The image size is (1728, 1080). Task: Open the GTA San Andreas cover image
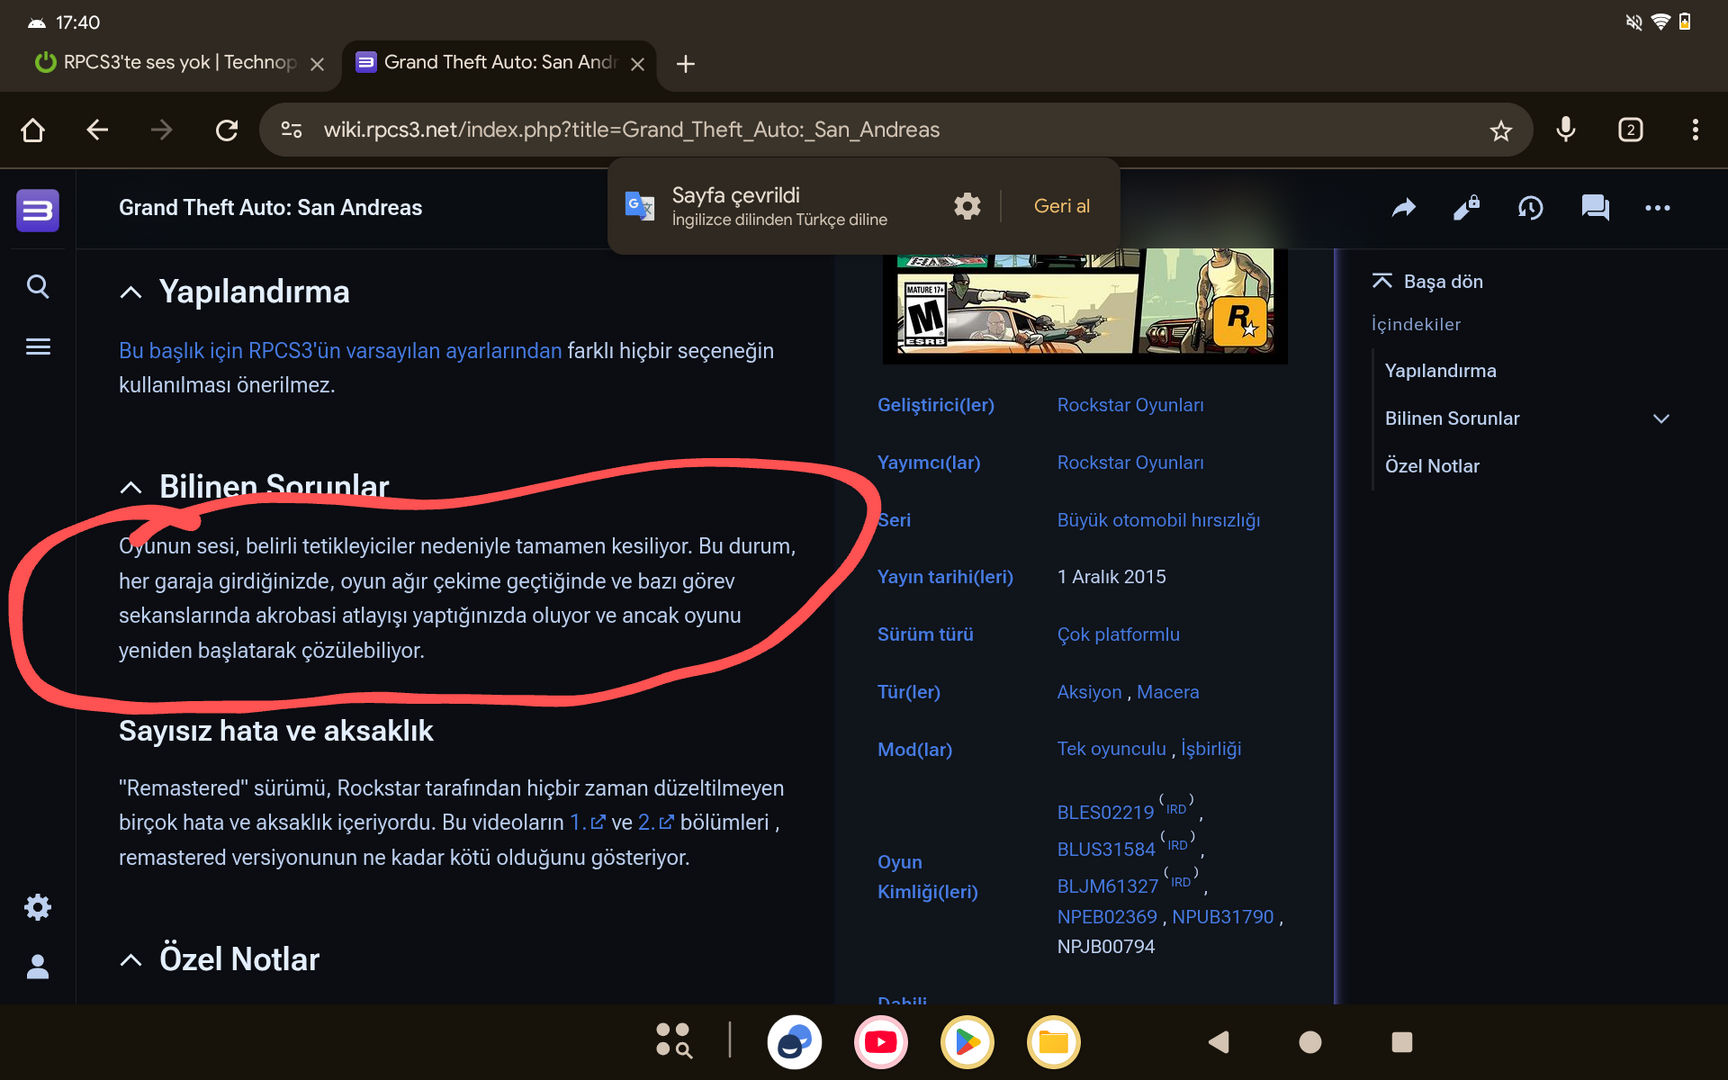1085,305
